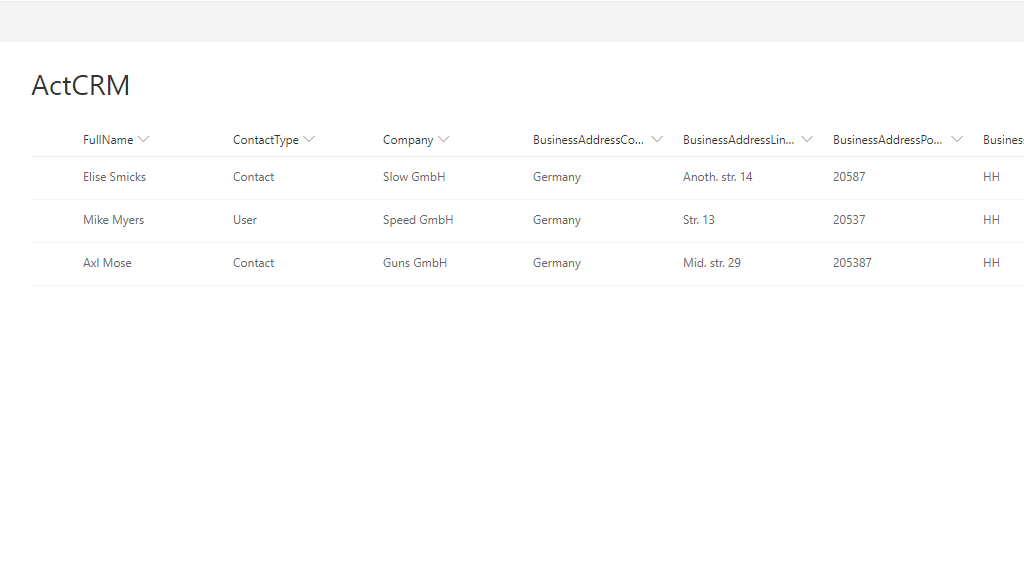1024x561 pixels.
Task: Open the BusinessAddressPo... column chevron
Action: (957, 140)
